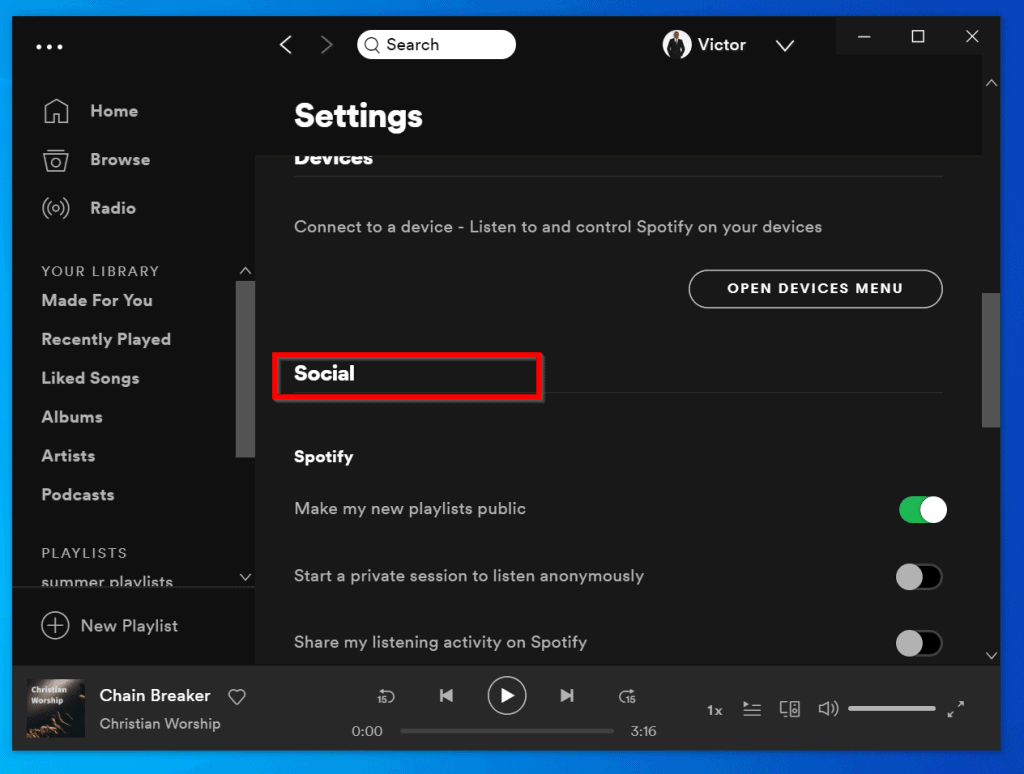Enable Share my listening activity toggle
Image resolution: width=1024 pixels, height=774 pixels.
point(919,643)
